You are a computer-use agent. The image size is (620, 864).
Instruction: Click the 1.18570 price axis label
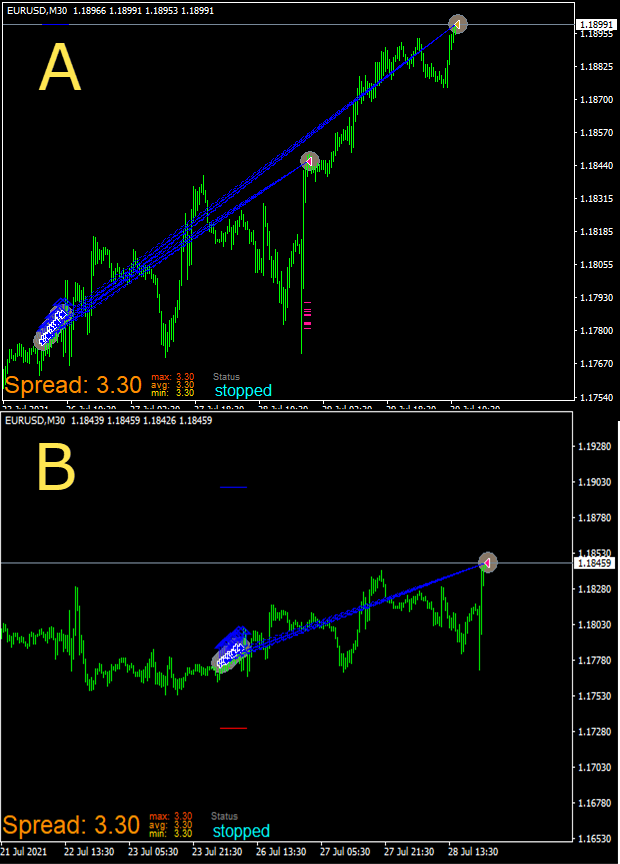(x=596, y=133)
